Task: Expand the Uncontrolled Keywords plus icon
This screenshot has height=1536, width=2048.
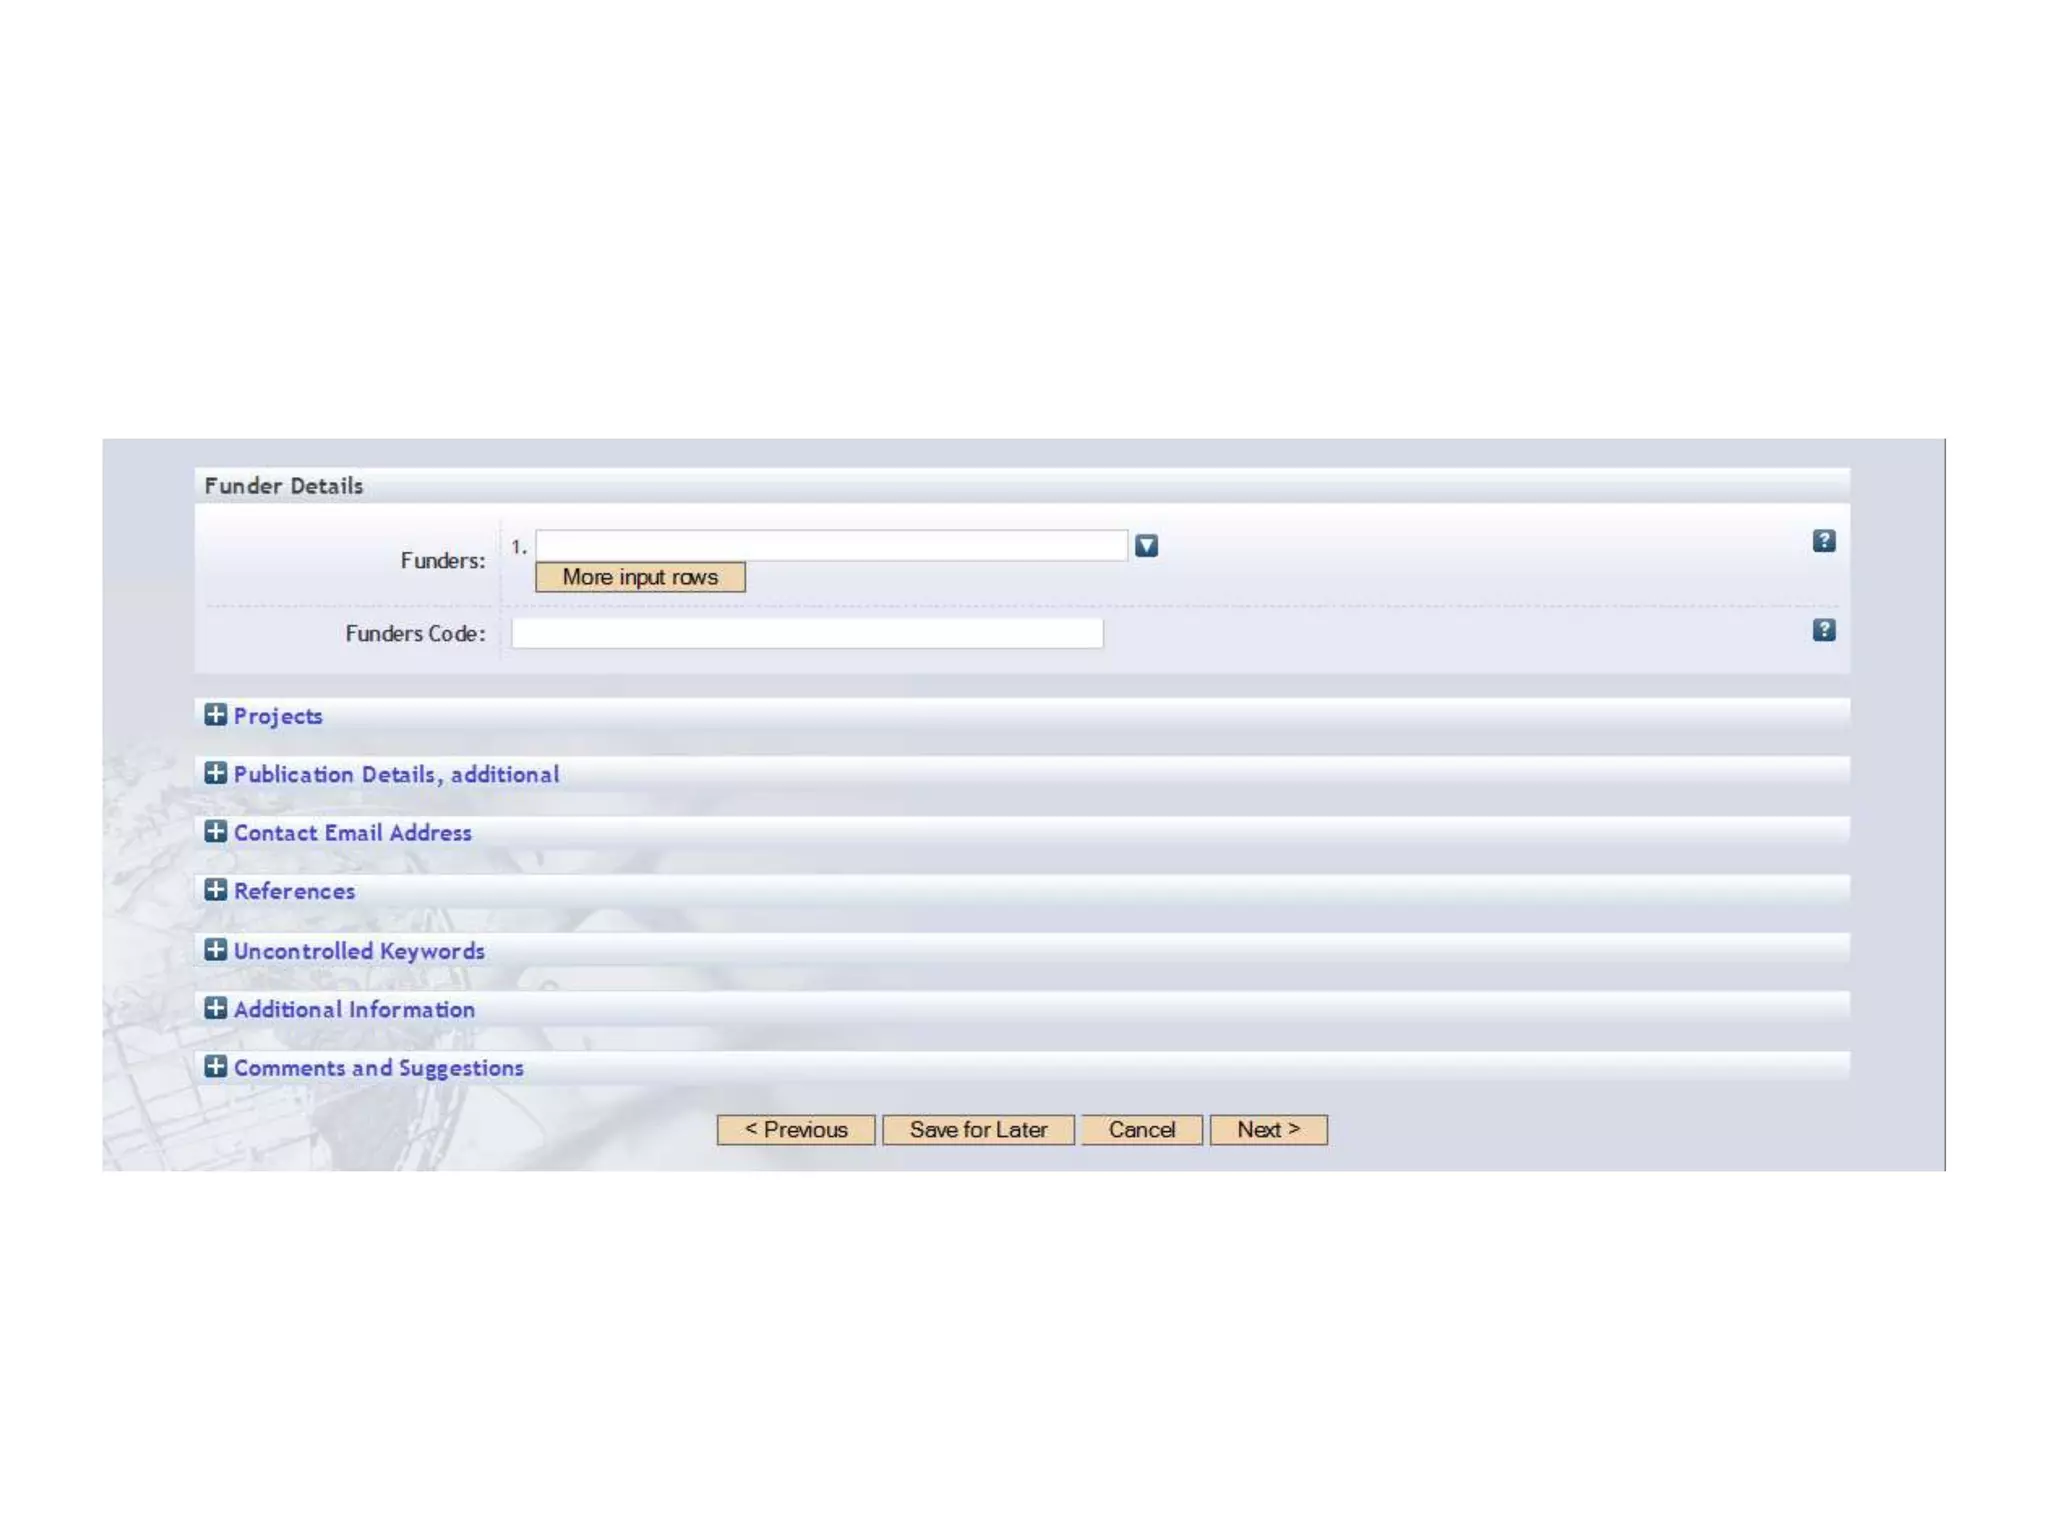Action: click(x=215, y=950)
